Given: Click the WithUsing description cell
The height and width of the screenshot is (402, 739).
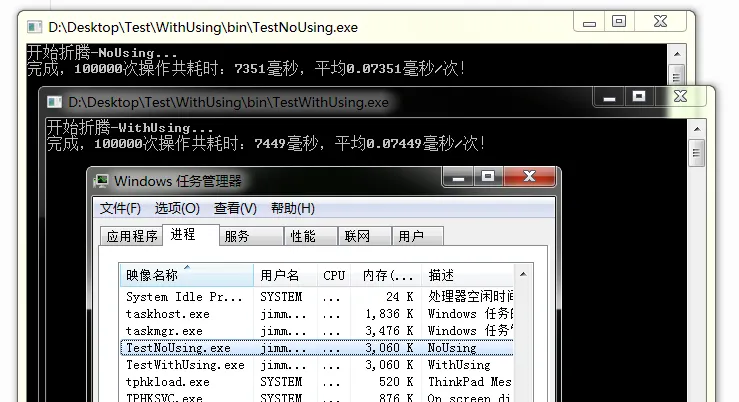Looking at the screenshot, I should click(459, 365).
